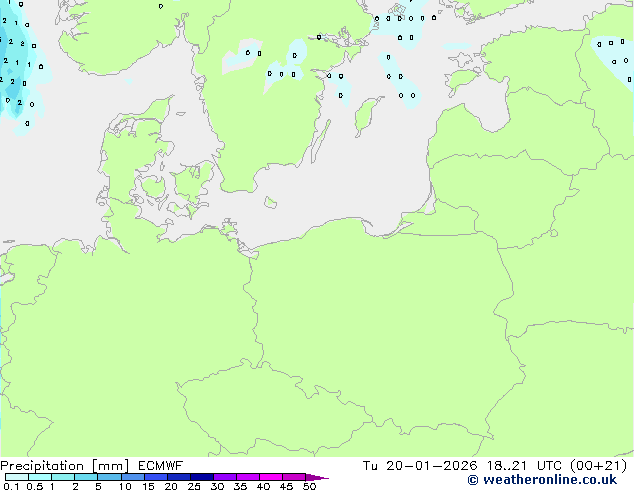Click the 10–15 mm legend color swatch

[133, 477]
